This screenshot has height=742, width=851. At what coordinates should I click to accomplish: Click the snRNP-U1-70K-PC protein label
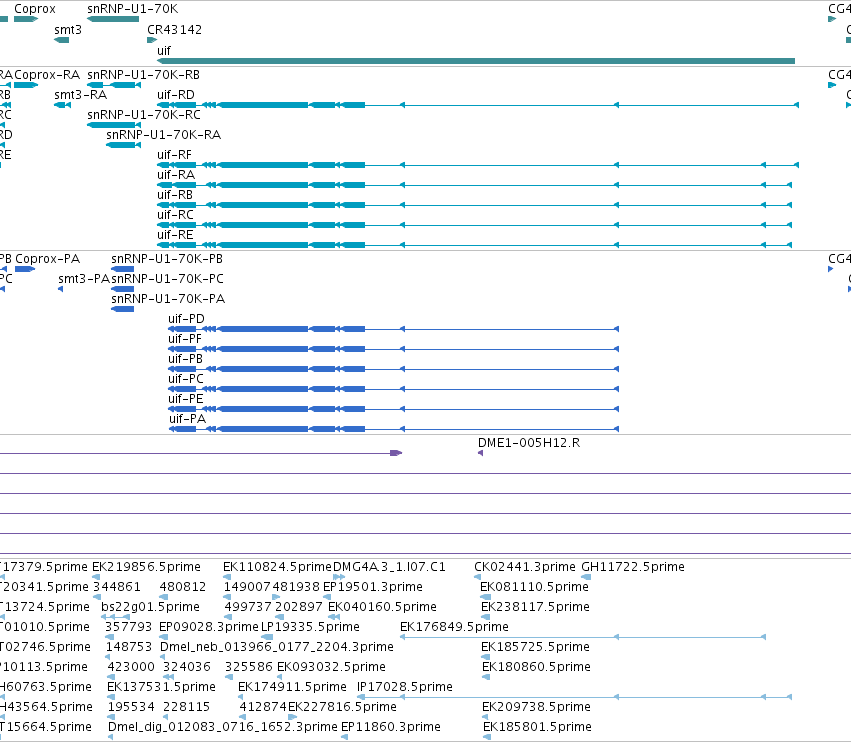(x=167, y=279)
